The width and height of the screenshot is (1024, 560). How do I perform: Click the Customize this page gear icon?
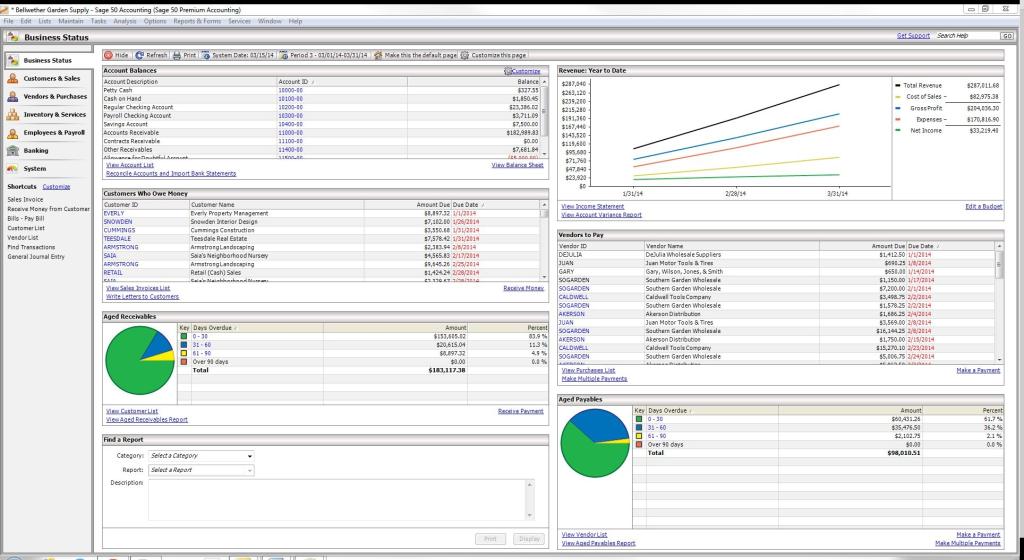[x=465, y=55]
